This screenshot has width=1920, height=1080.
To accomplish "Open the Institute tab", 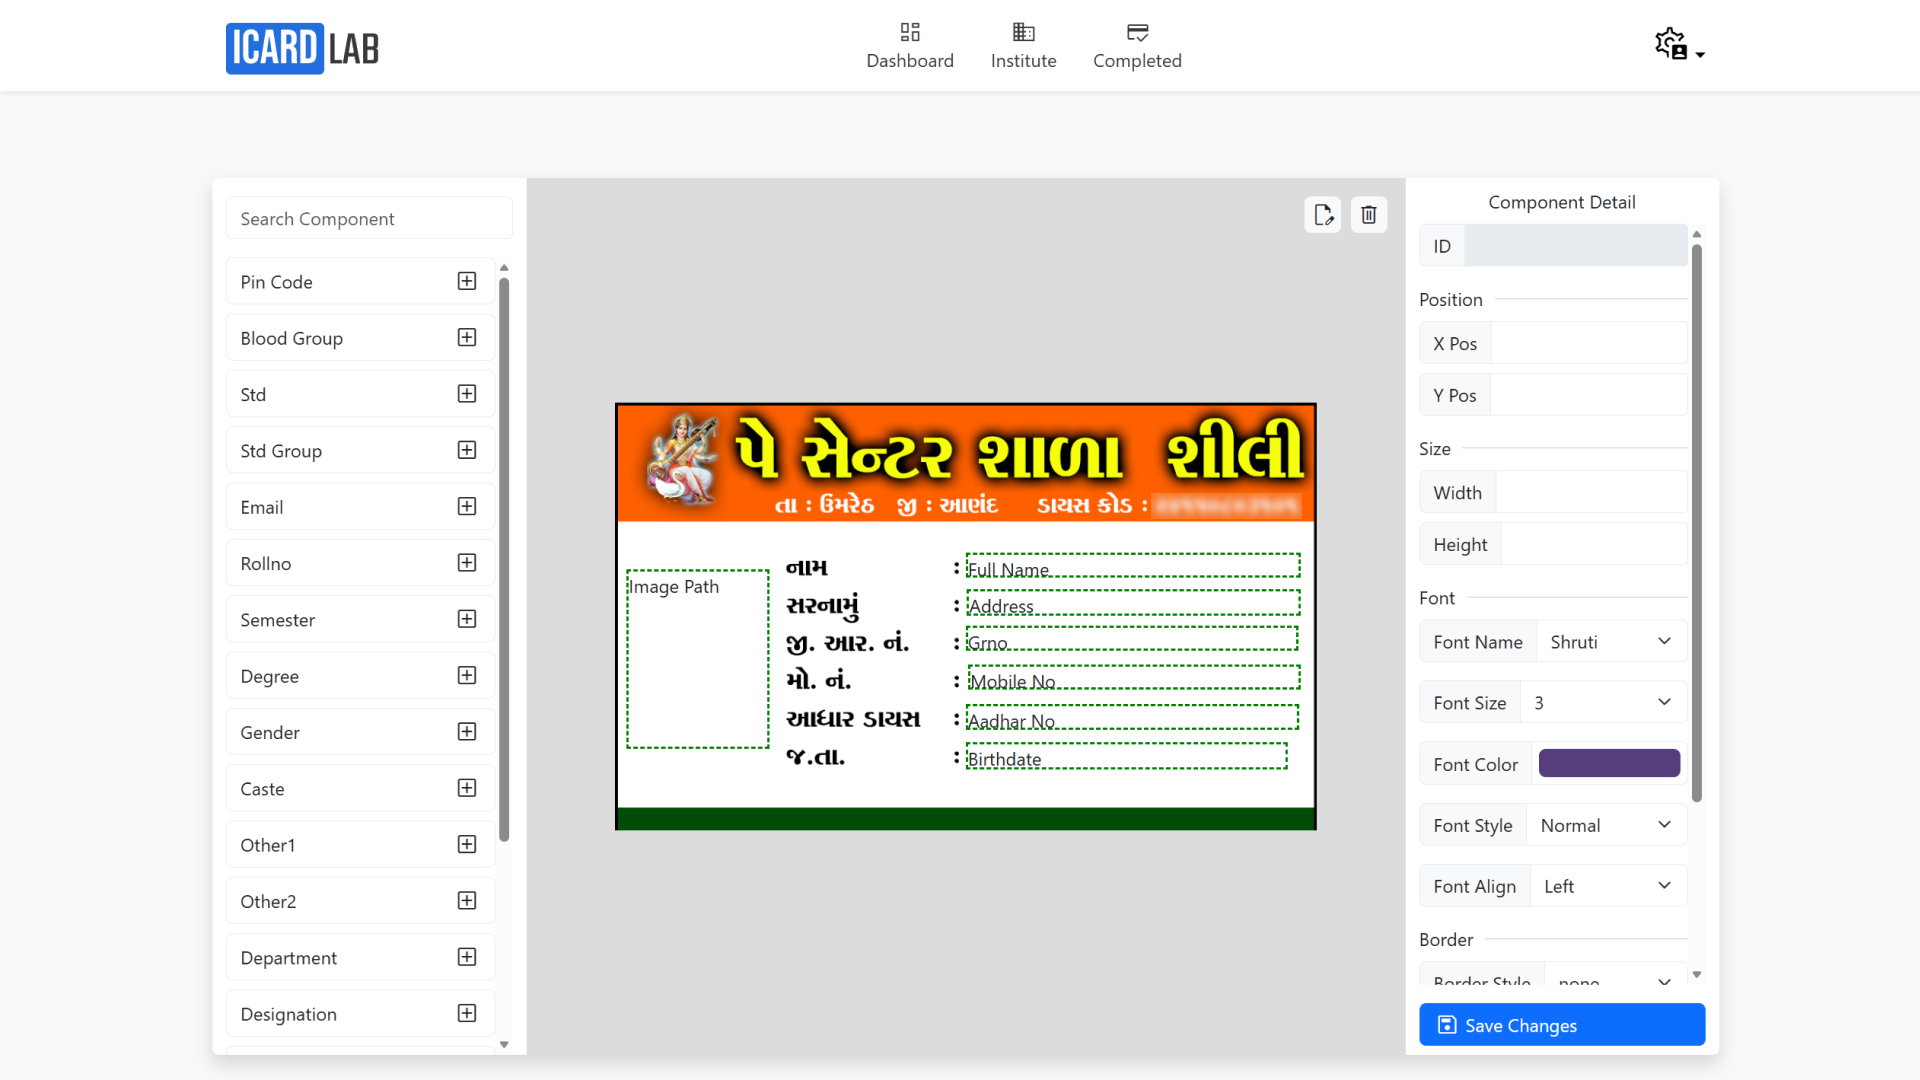I will pos(1023,46).
